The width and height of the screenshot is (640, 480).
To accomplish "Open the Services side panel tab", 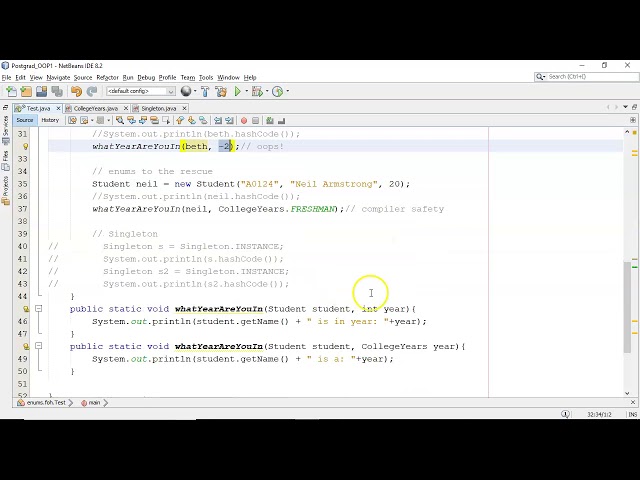I will [5, 130].
